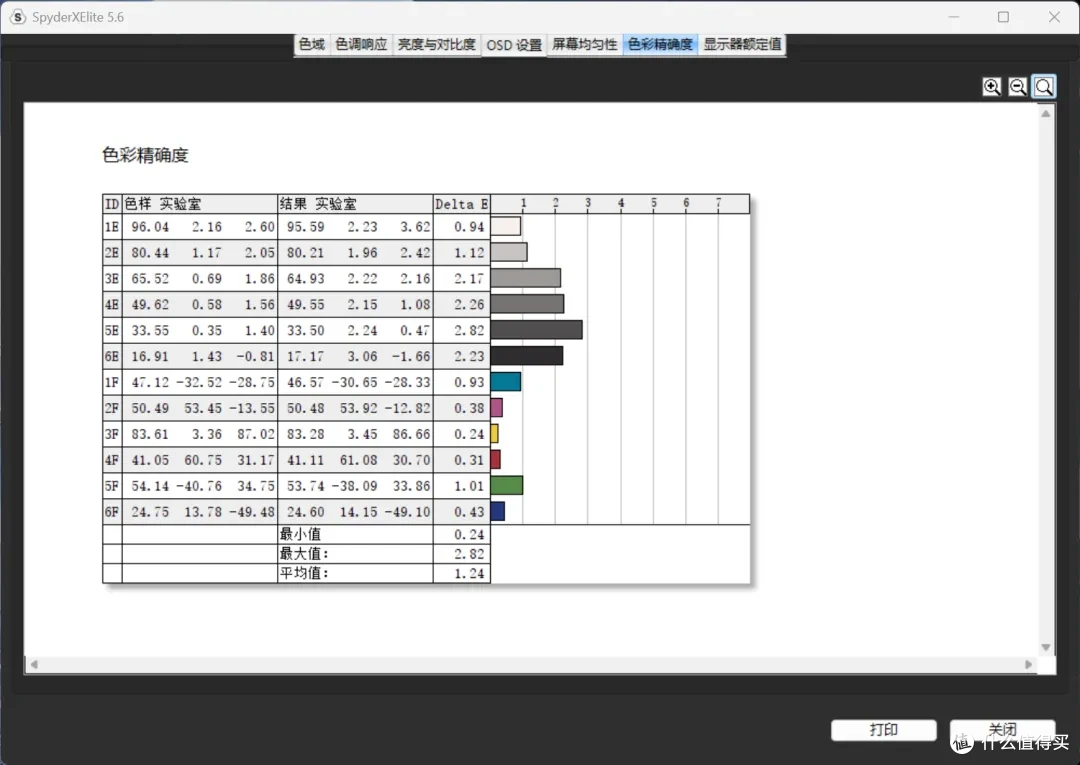Click Delta E value 0.94

click(x=469, y=227)
